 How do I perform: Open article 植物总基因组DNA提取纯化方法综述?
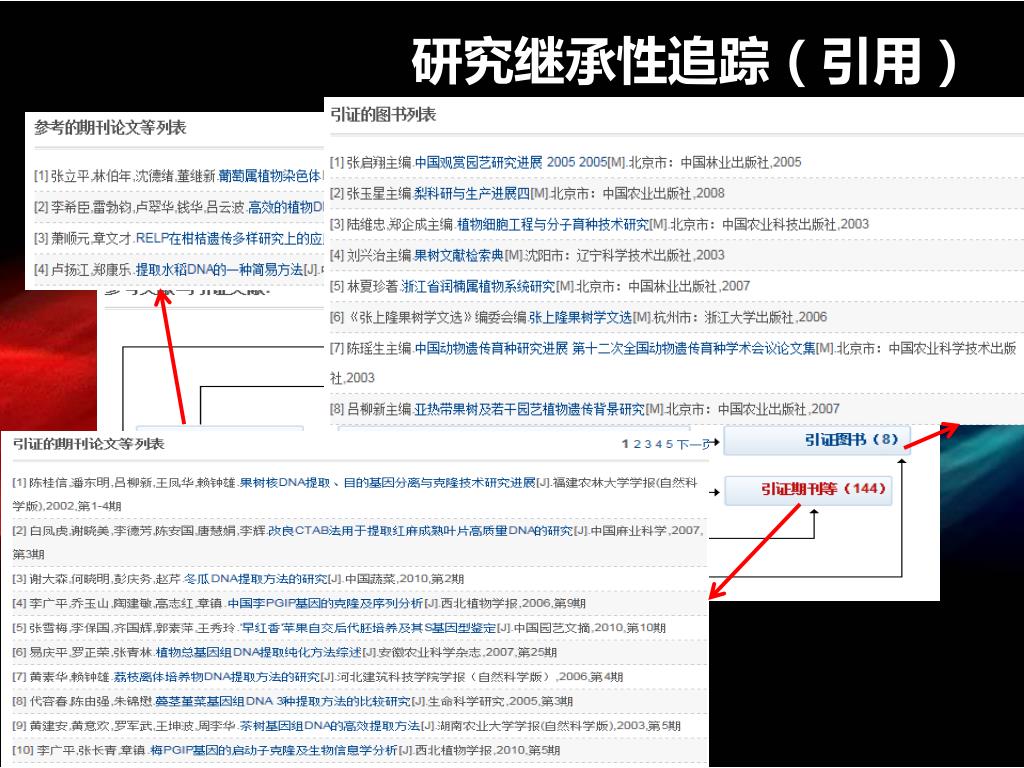[x=259, y=652]
